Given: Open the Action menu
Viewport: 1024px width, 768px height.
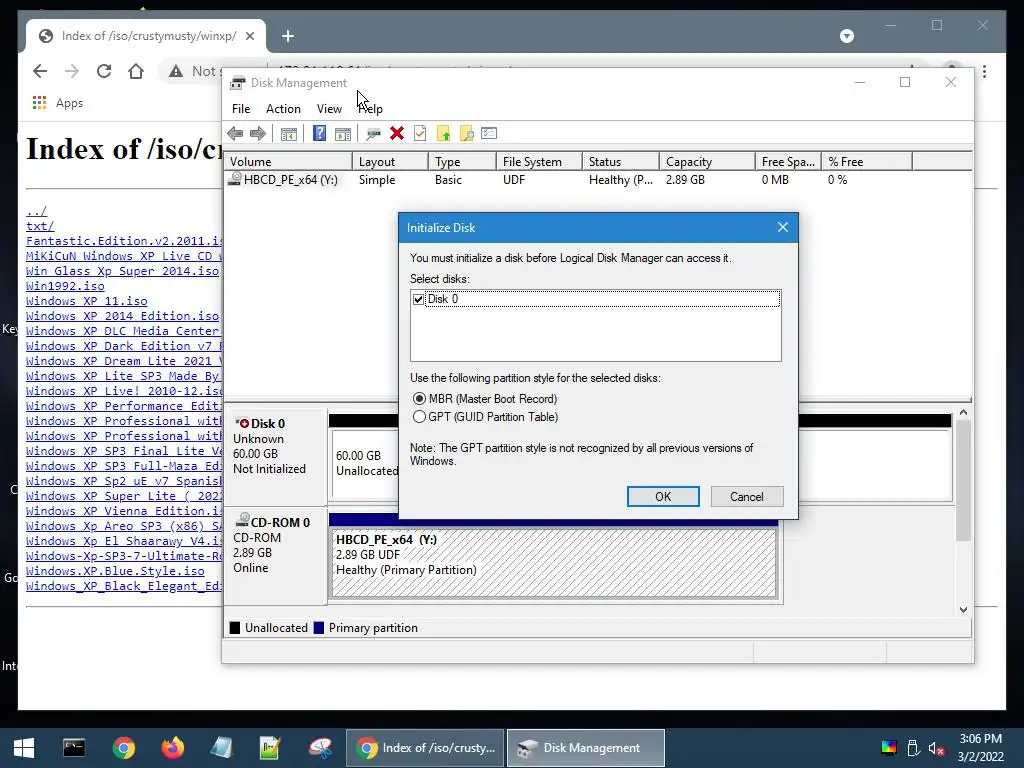Looking at the screenshot, I should 283,108.
